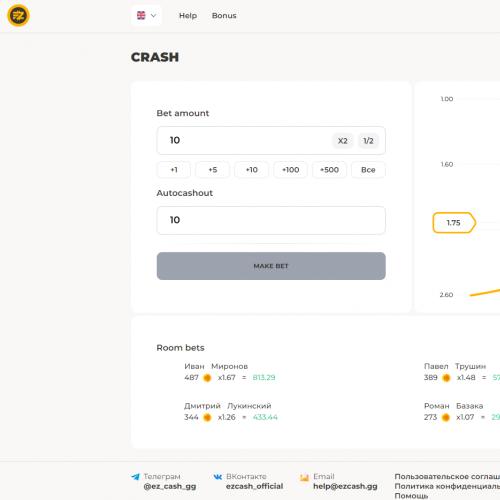Open the language flag dropdown
500x500 pixels.
tap(146, 15)
